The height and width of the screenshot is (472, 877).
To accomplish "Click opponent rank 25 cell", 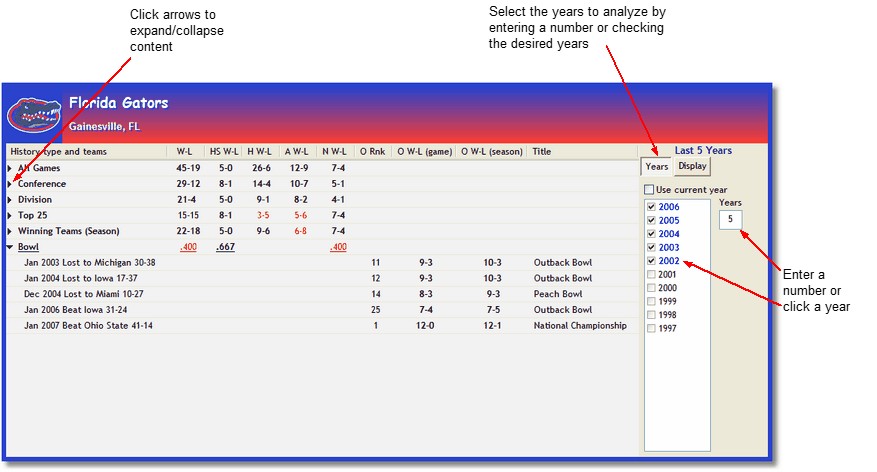I will click(x=375, y=309).
